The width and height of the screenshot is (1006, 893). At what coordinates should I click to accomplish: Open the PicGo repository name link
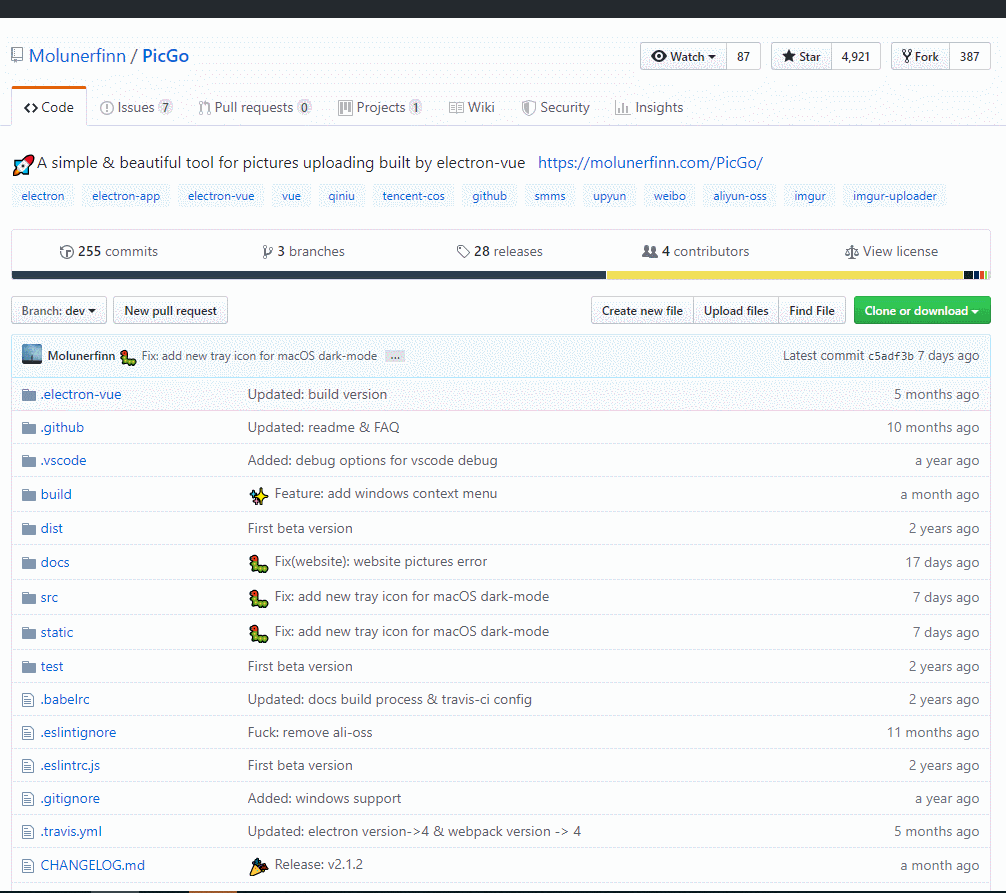pos(166,56)
